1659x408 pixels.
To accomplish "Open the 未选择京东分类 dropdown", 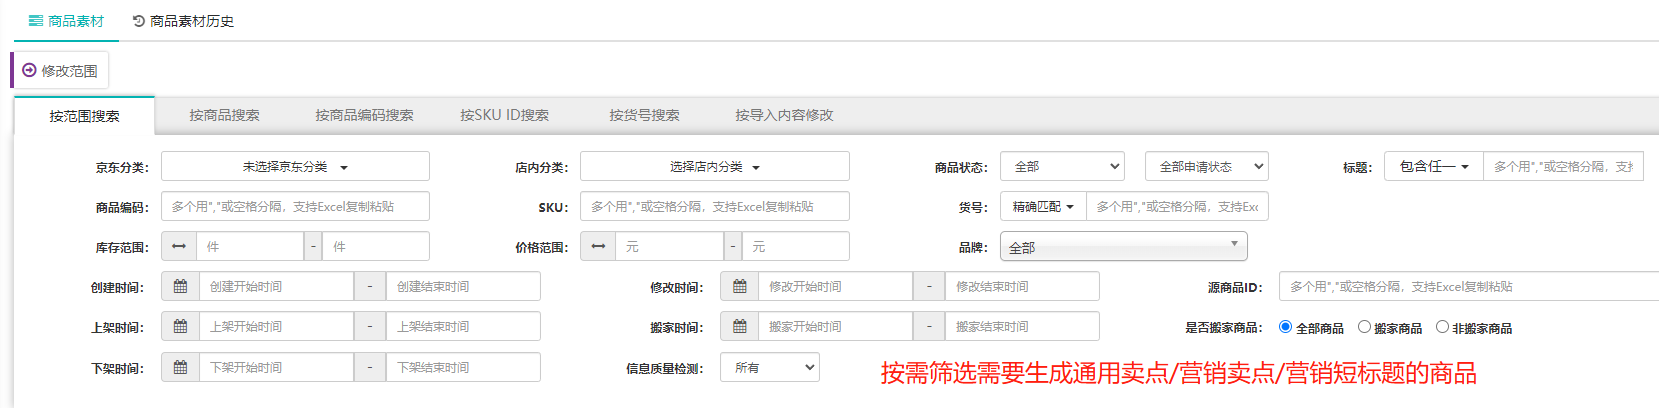I will click(295, 167).
